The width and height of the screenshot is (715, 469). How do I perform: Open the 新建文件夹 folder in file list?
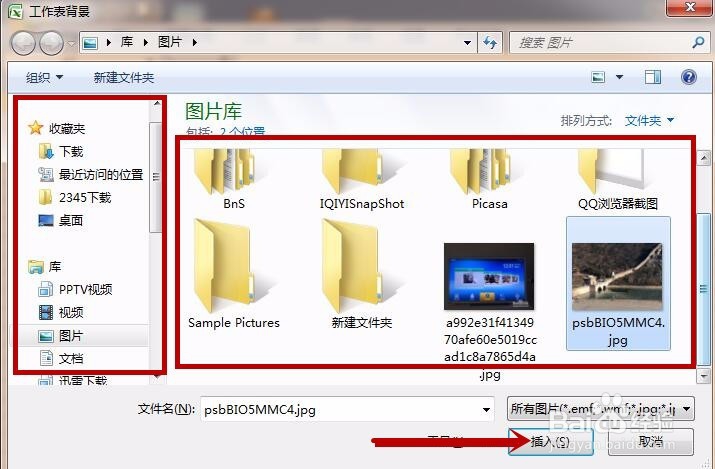[x=362, y=275]
